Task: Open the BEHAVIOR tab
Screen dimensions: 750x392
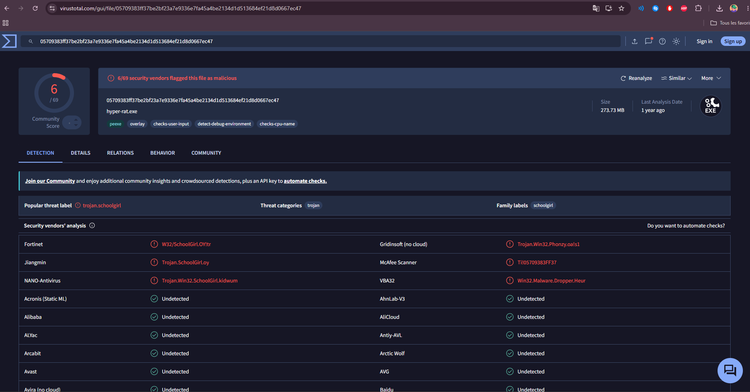Action: tap(163, 153)
